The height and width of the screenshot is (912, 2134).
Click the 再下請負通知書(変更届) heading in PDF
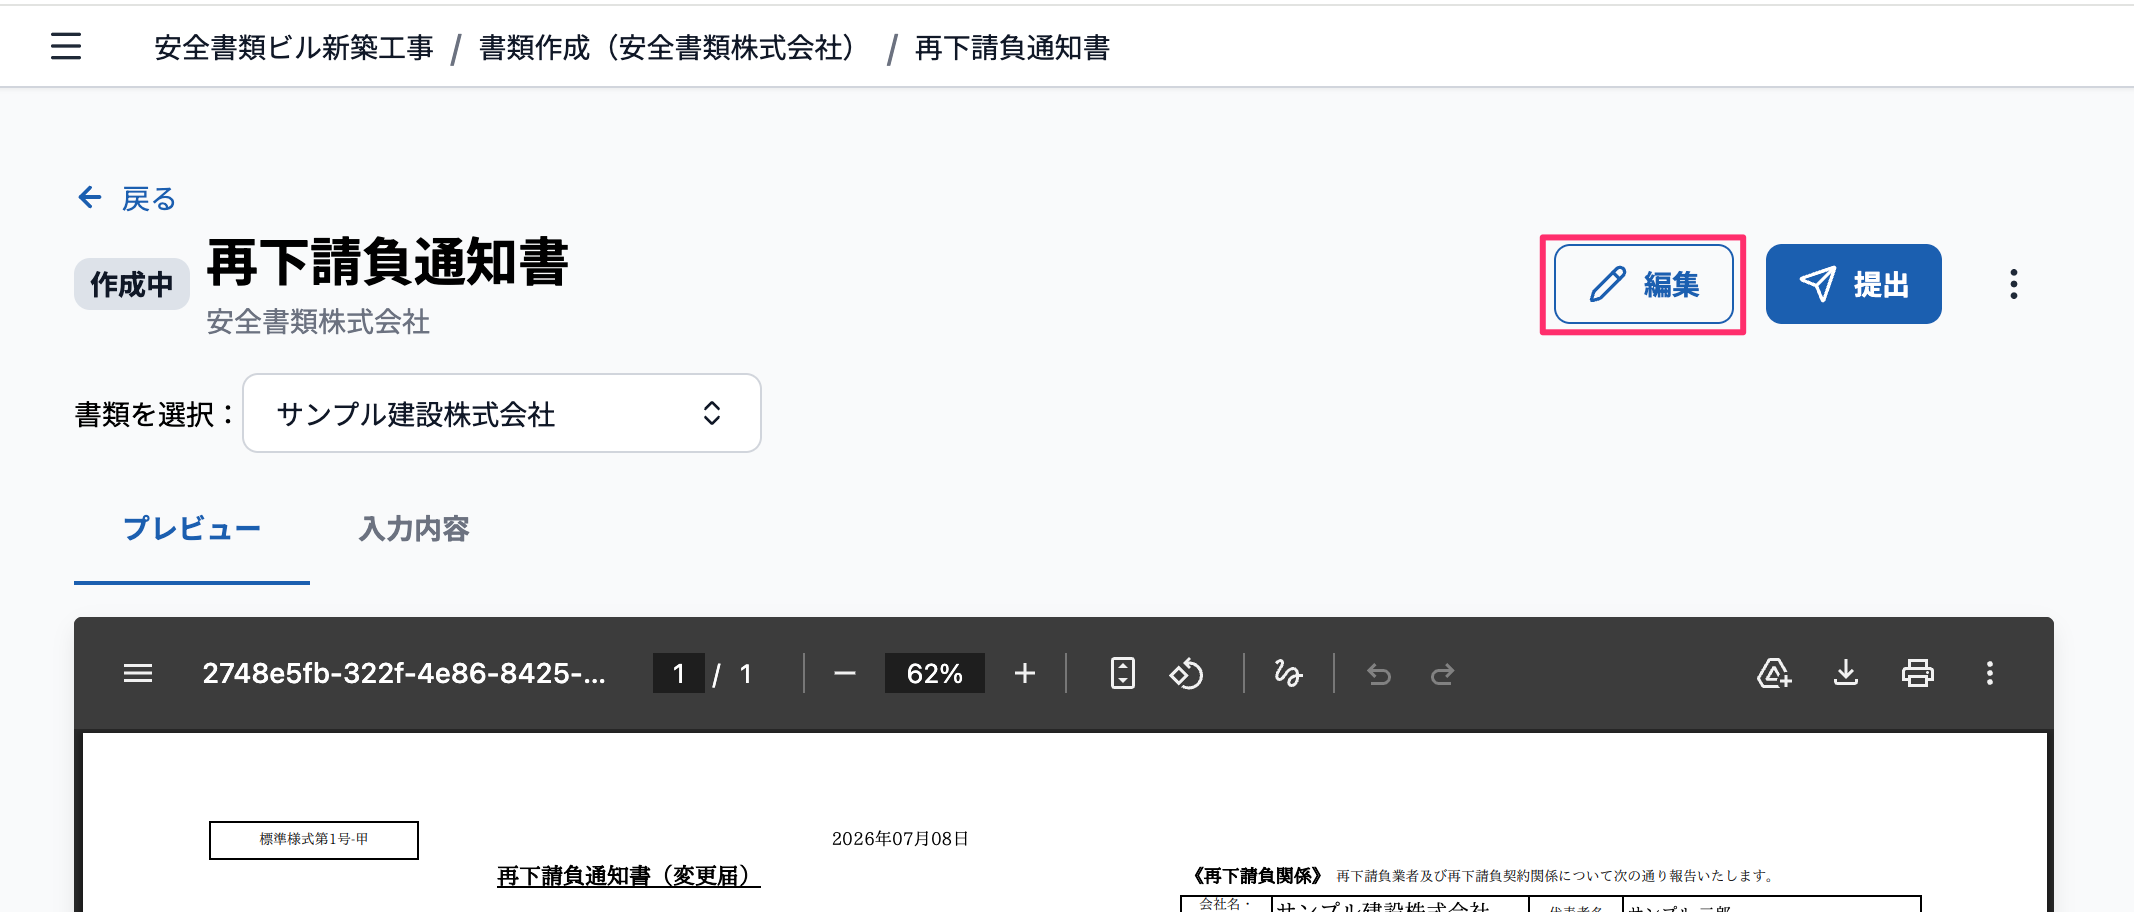[629, 876]
